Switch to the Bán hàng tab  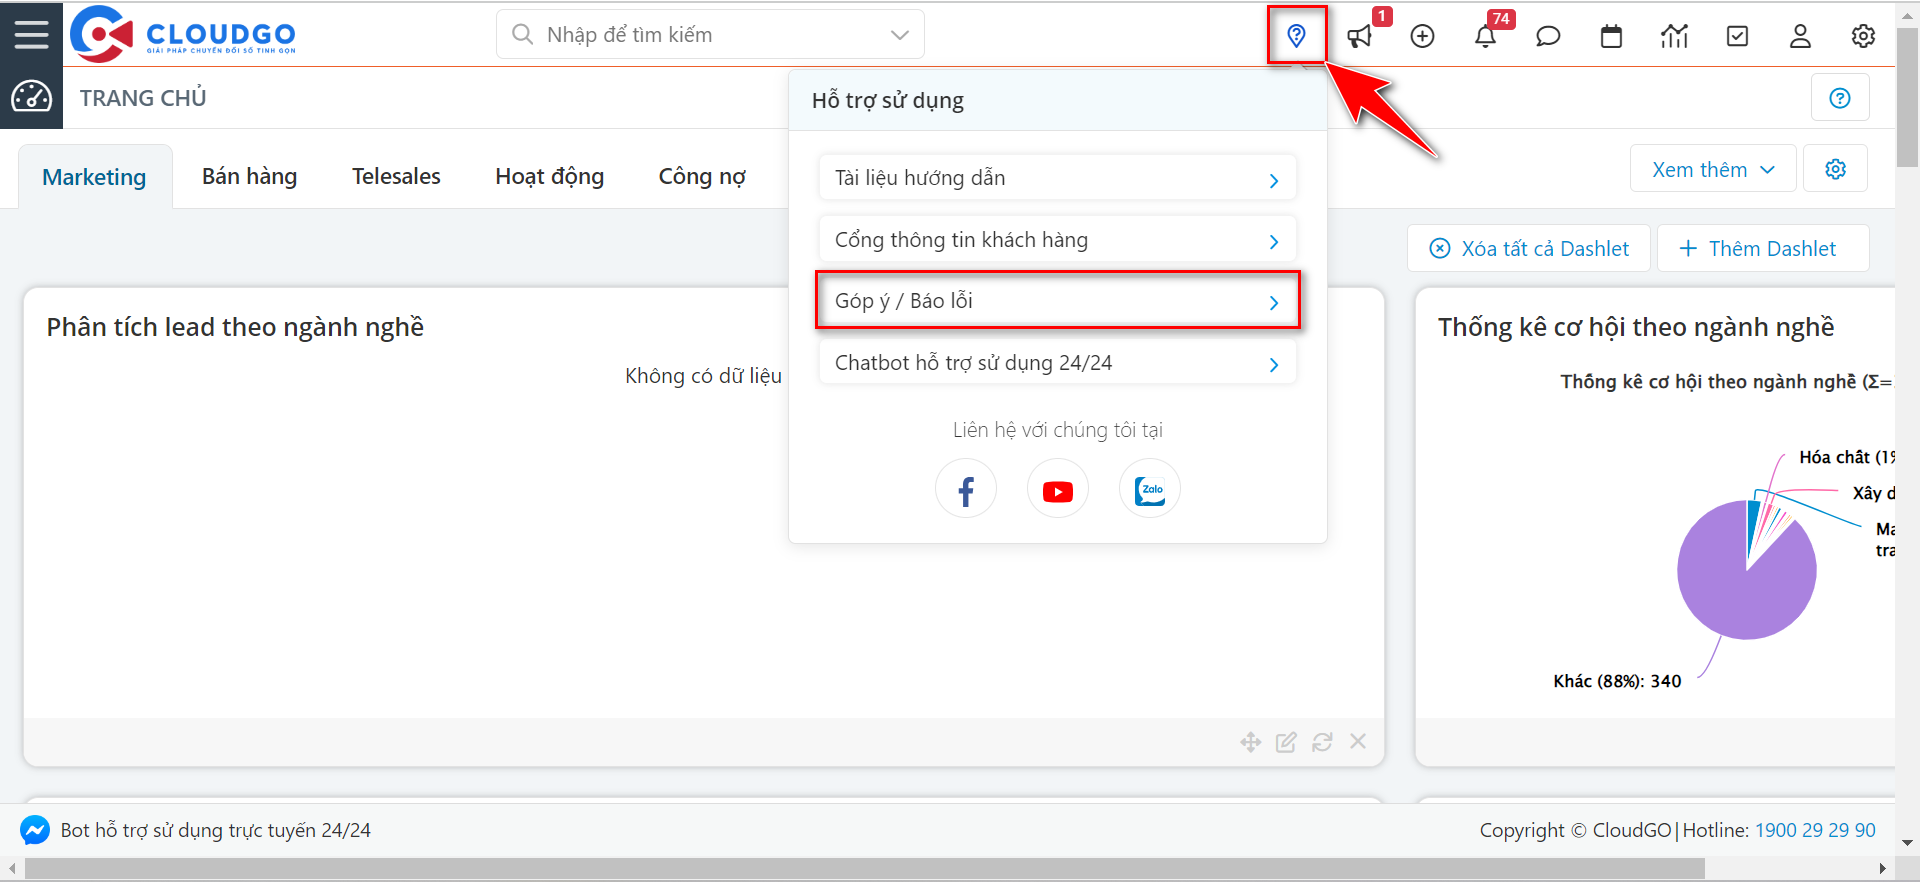pyautogui.click(x=249, y=177)
